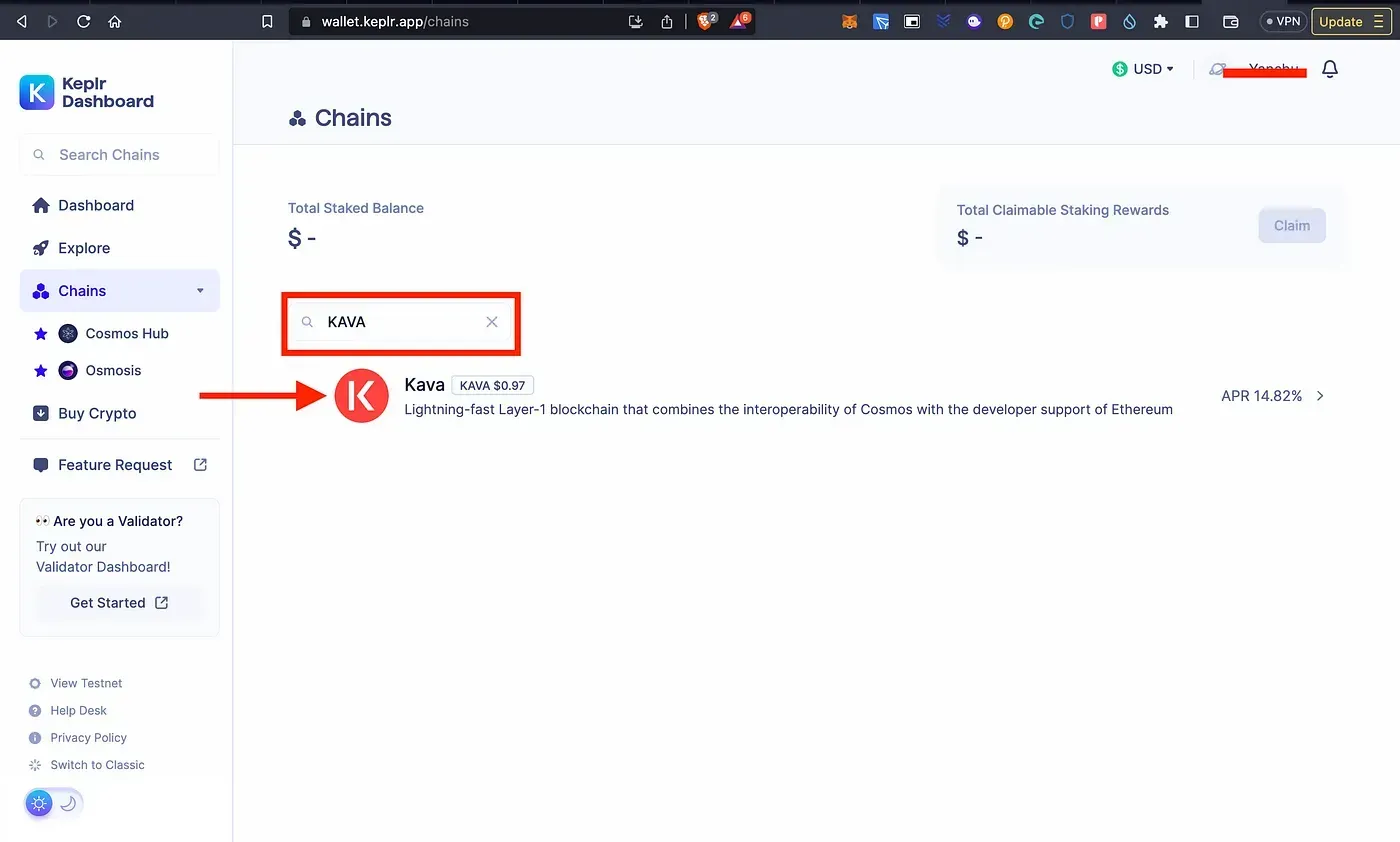Open the MetaMask fox extension
Viewport: 1400px width, 842px height.
tap(849, 21)
